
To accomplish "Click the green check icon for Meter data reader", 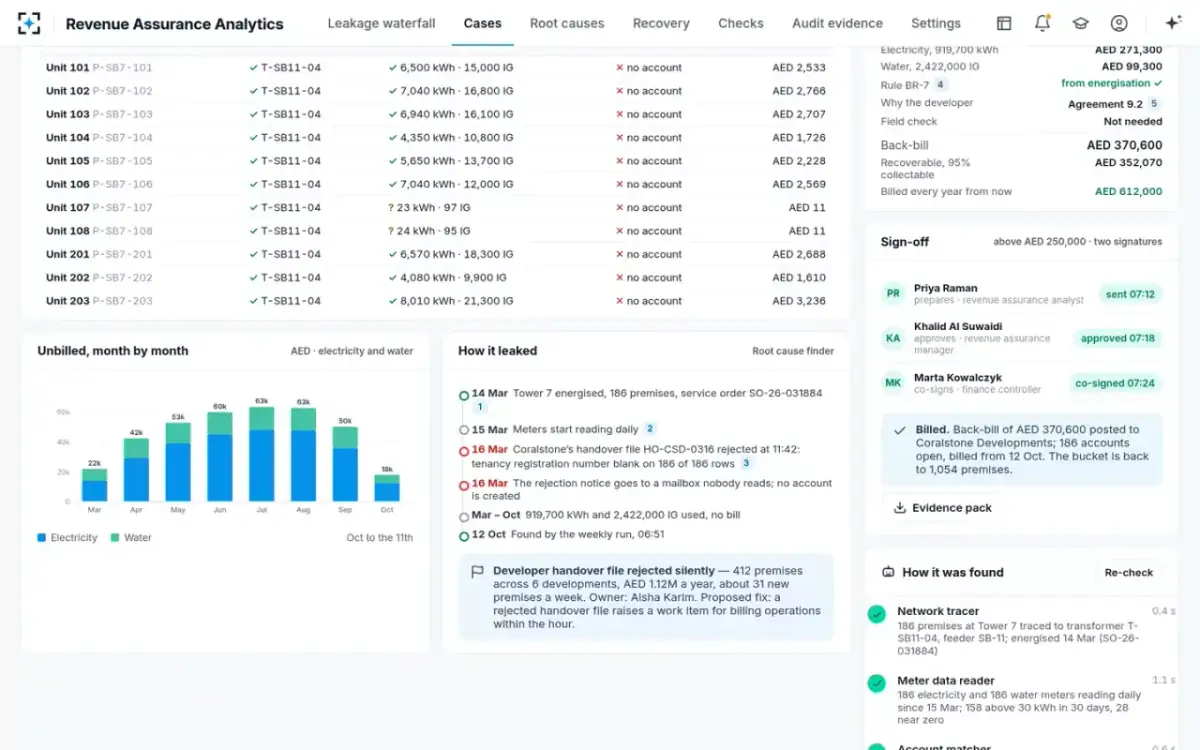I will click(877, 684).
